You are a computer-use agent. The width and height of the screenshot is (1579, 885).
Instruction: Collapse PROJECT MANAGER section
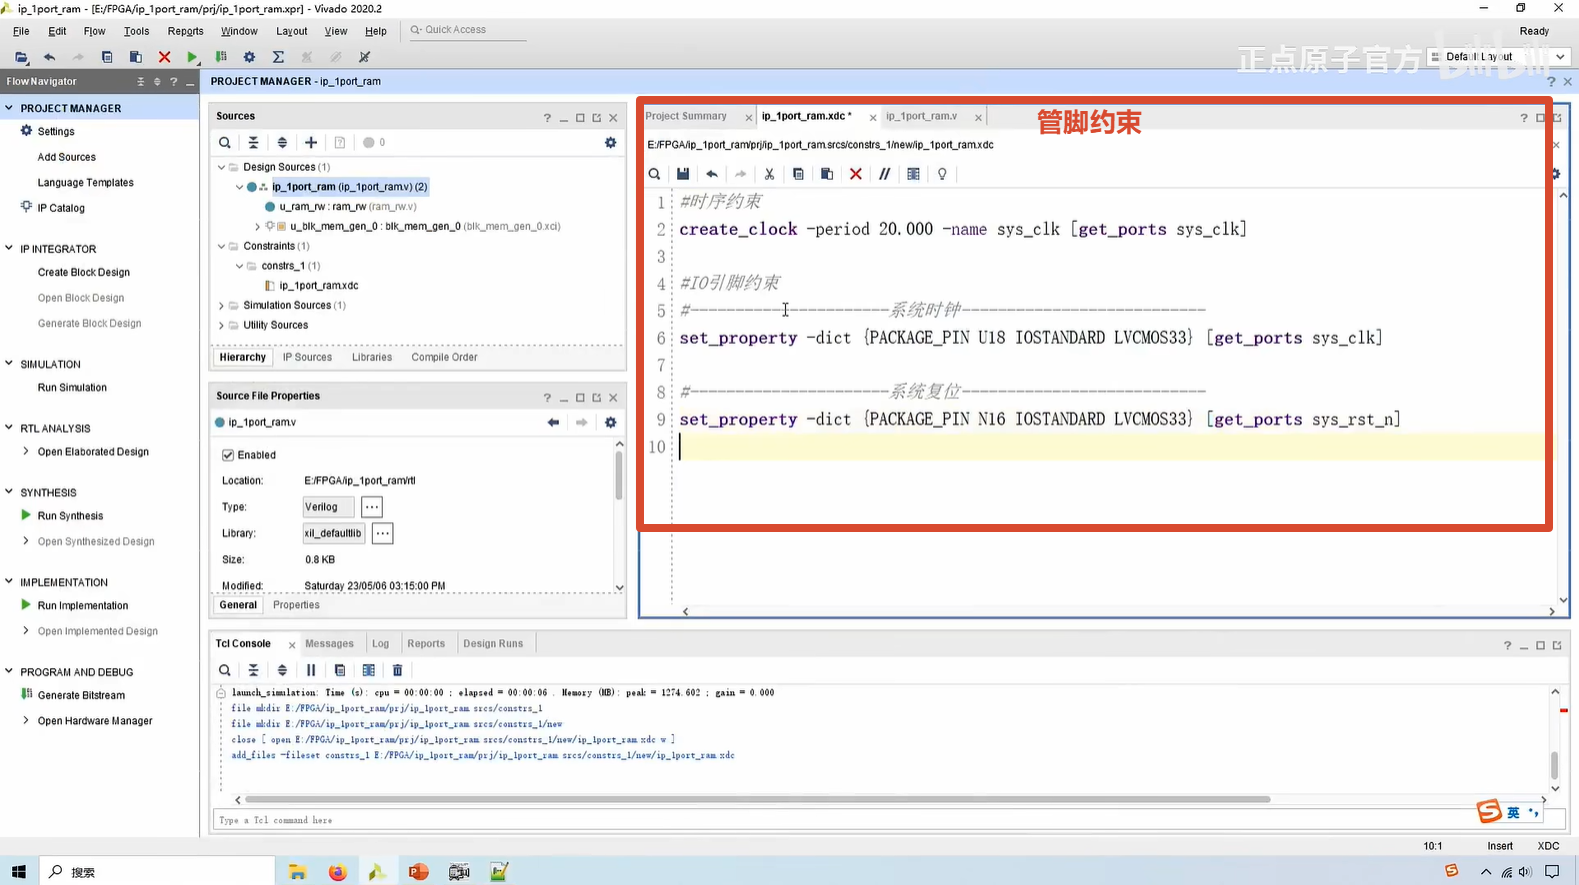click(9, 108)
